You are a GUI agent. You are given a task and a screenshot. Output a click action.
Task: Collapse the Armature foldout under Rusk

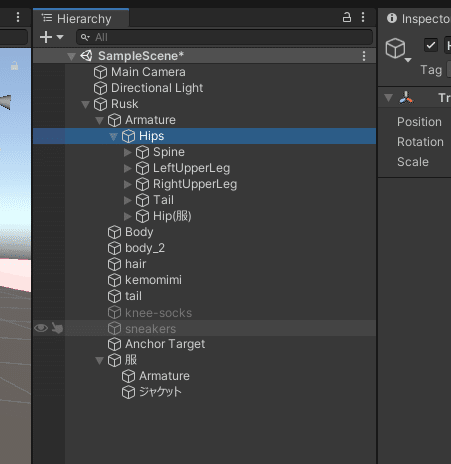[x=99, y=120]
